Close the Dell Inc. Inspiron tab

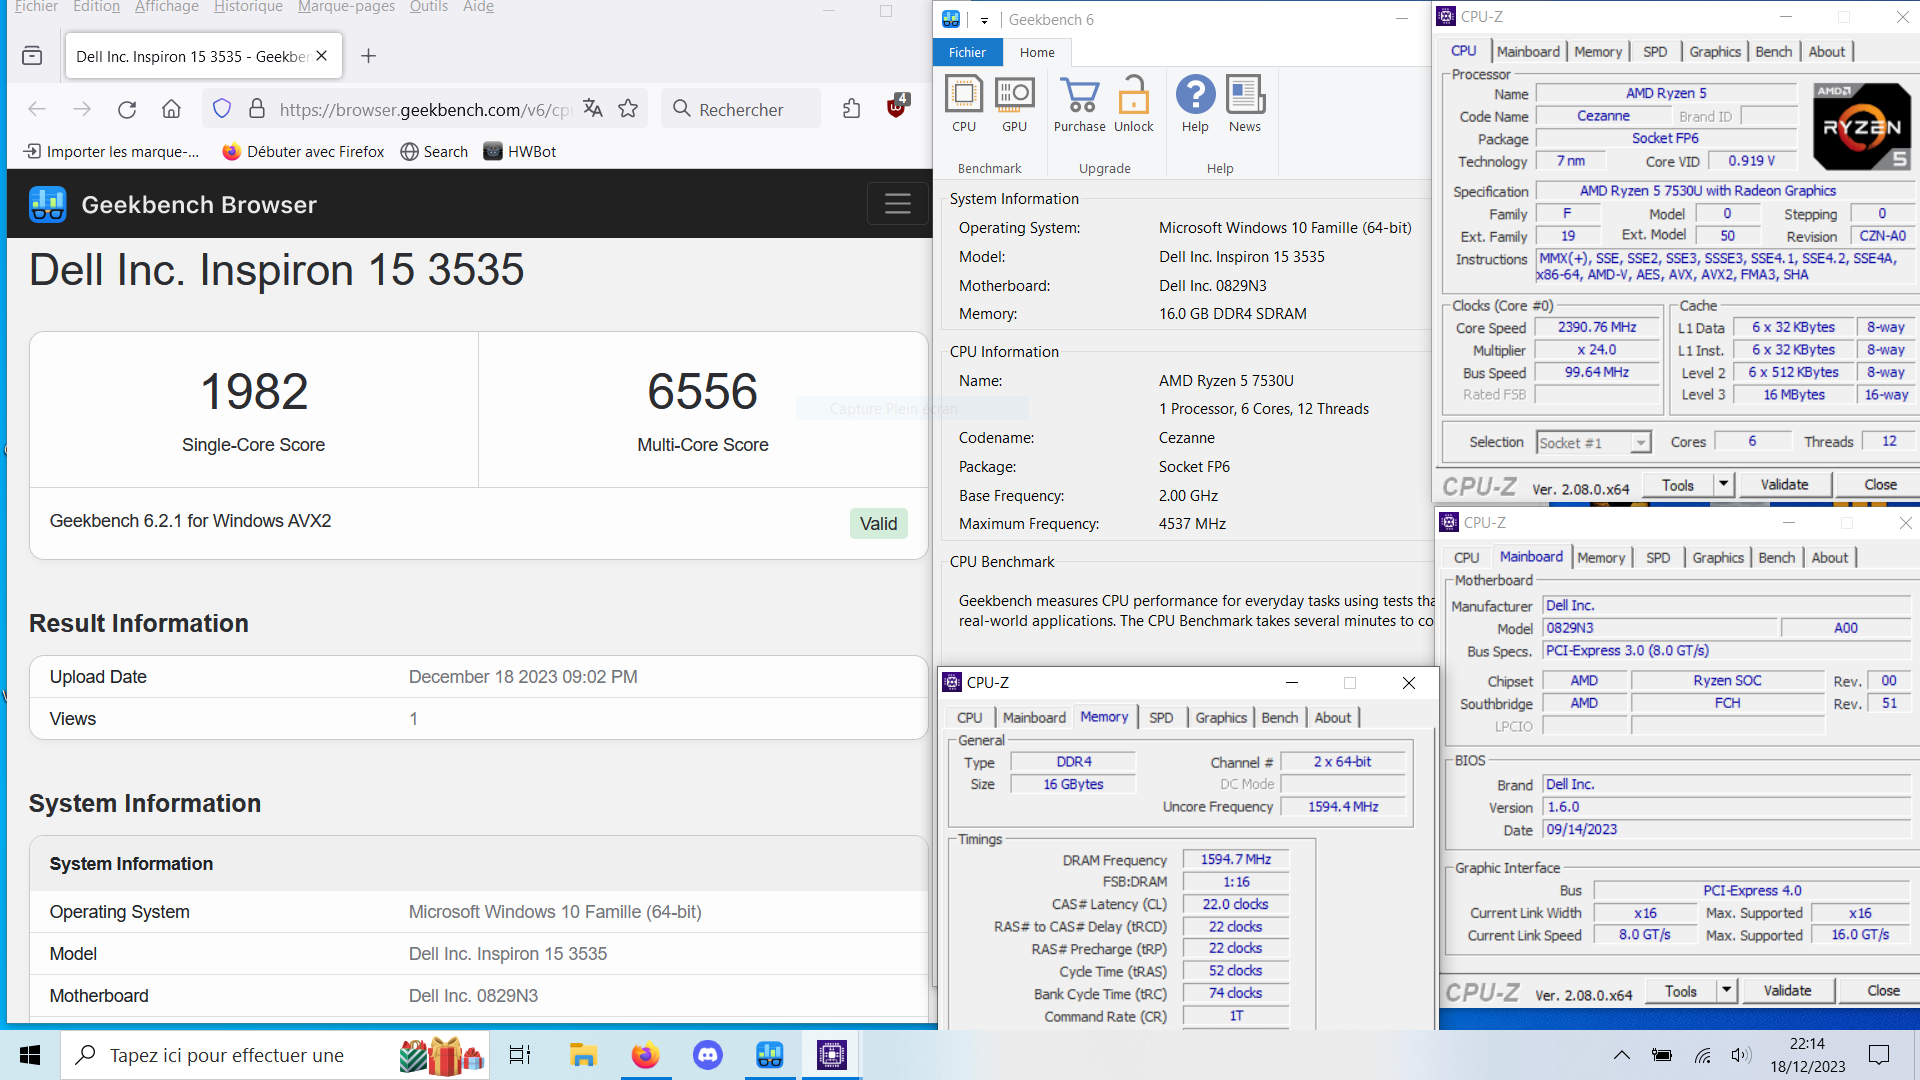(322, 56)
